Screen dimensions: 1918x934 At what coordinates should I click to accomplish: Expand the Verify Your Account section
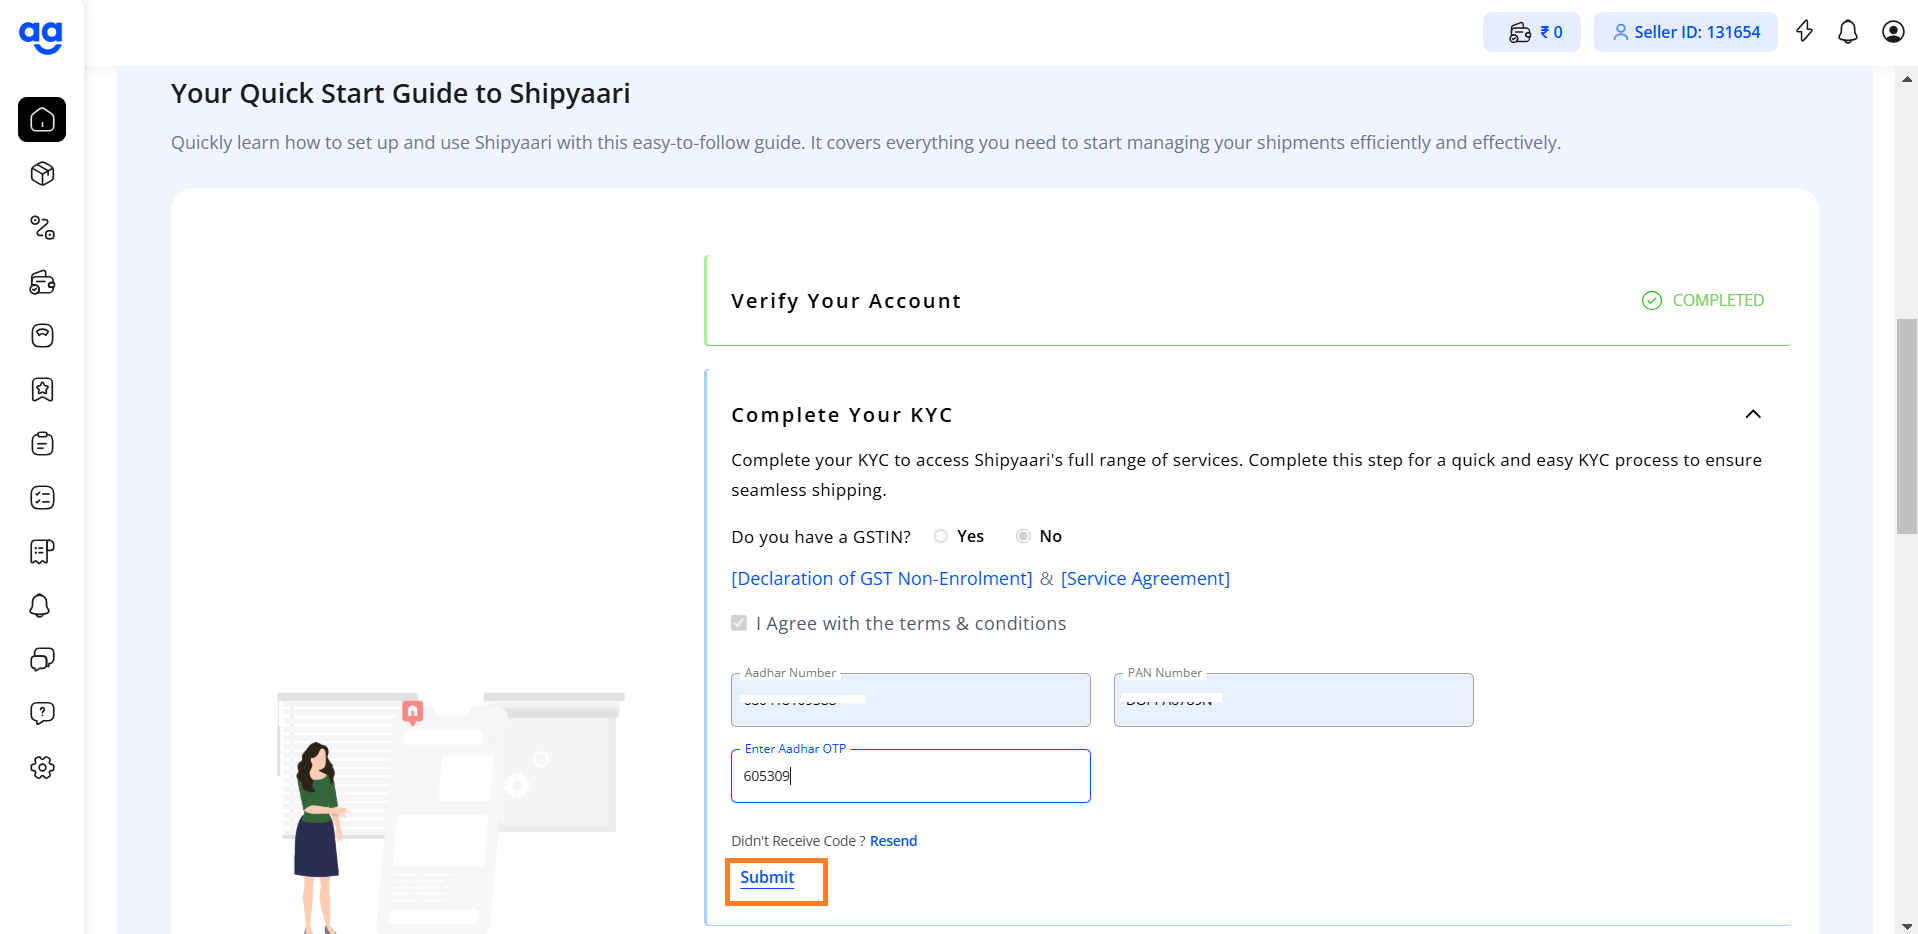click(x=1247, y=301)
